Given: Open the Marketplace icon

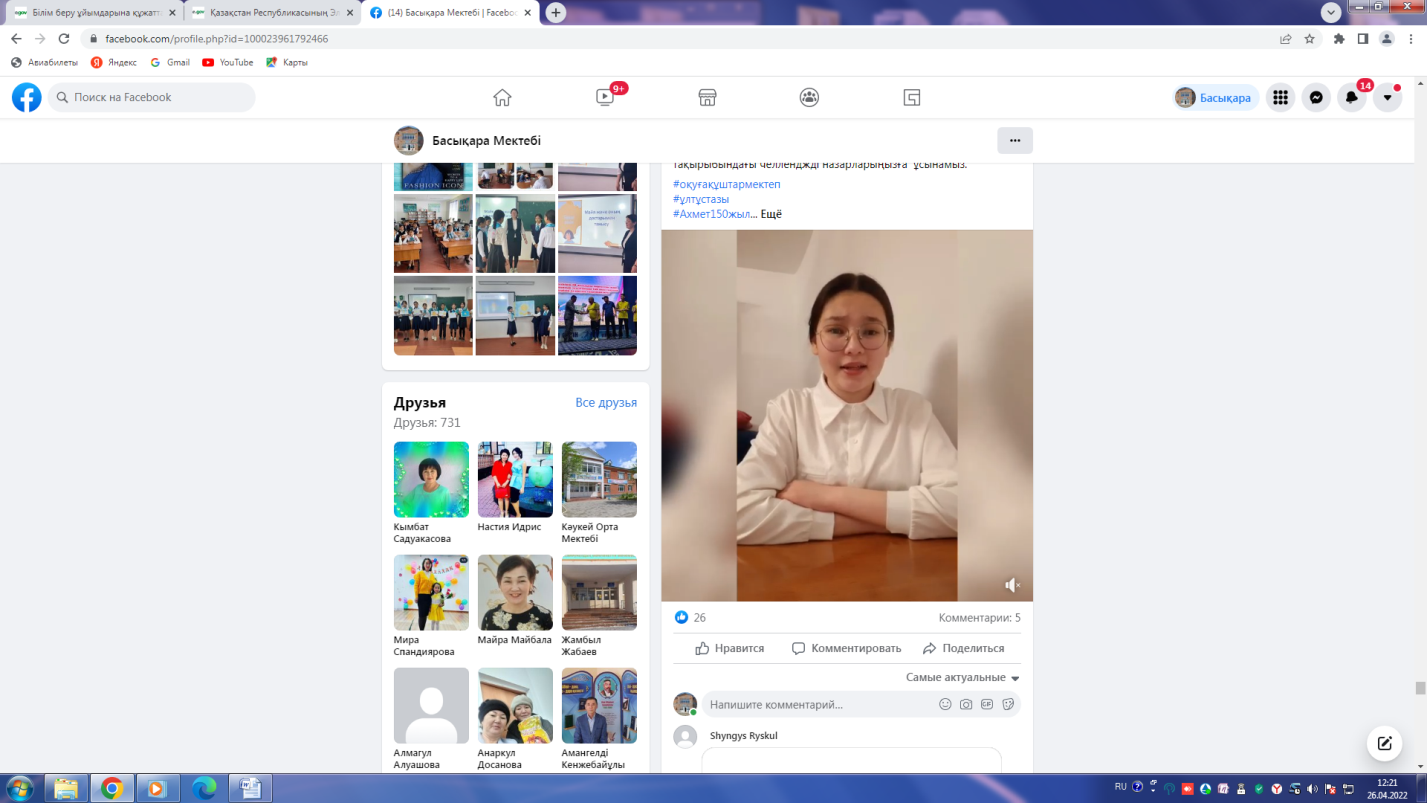Looking at the screenshot, I should click(x=707, y=97).
